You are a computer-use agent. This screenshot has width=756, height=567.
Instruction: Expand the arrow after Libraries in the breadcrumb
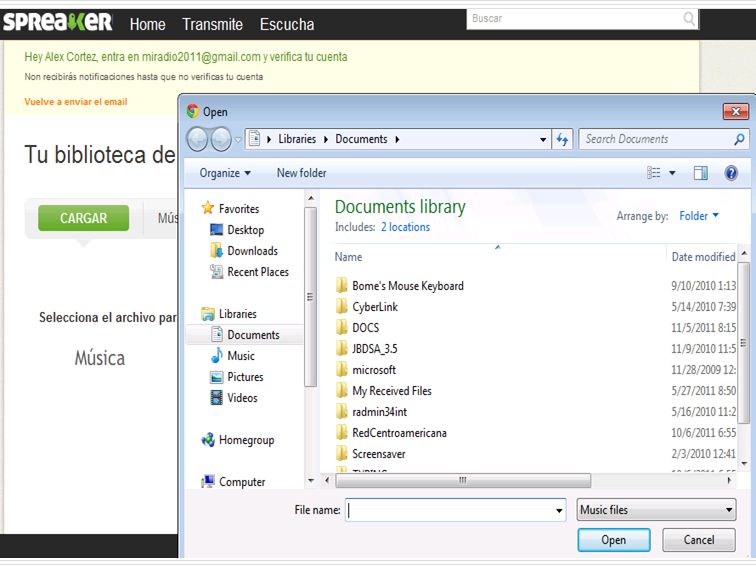click(x=326, y=139)
